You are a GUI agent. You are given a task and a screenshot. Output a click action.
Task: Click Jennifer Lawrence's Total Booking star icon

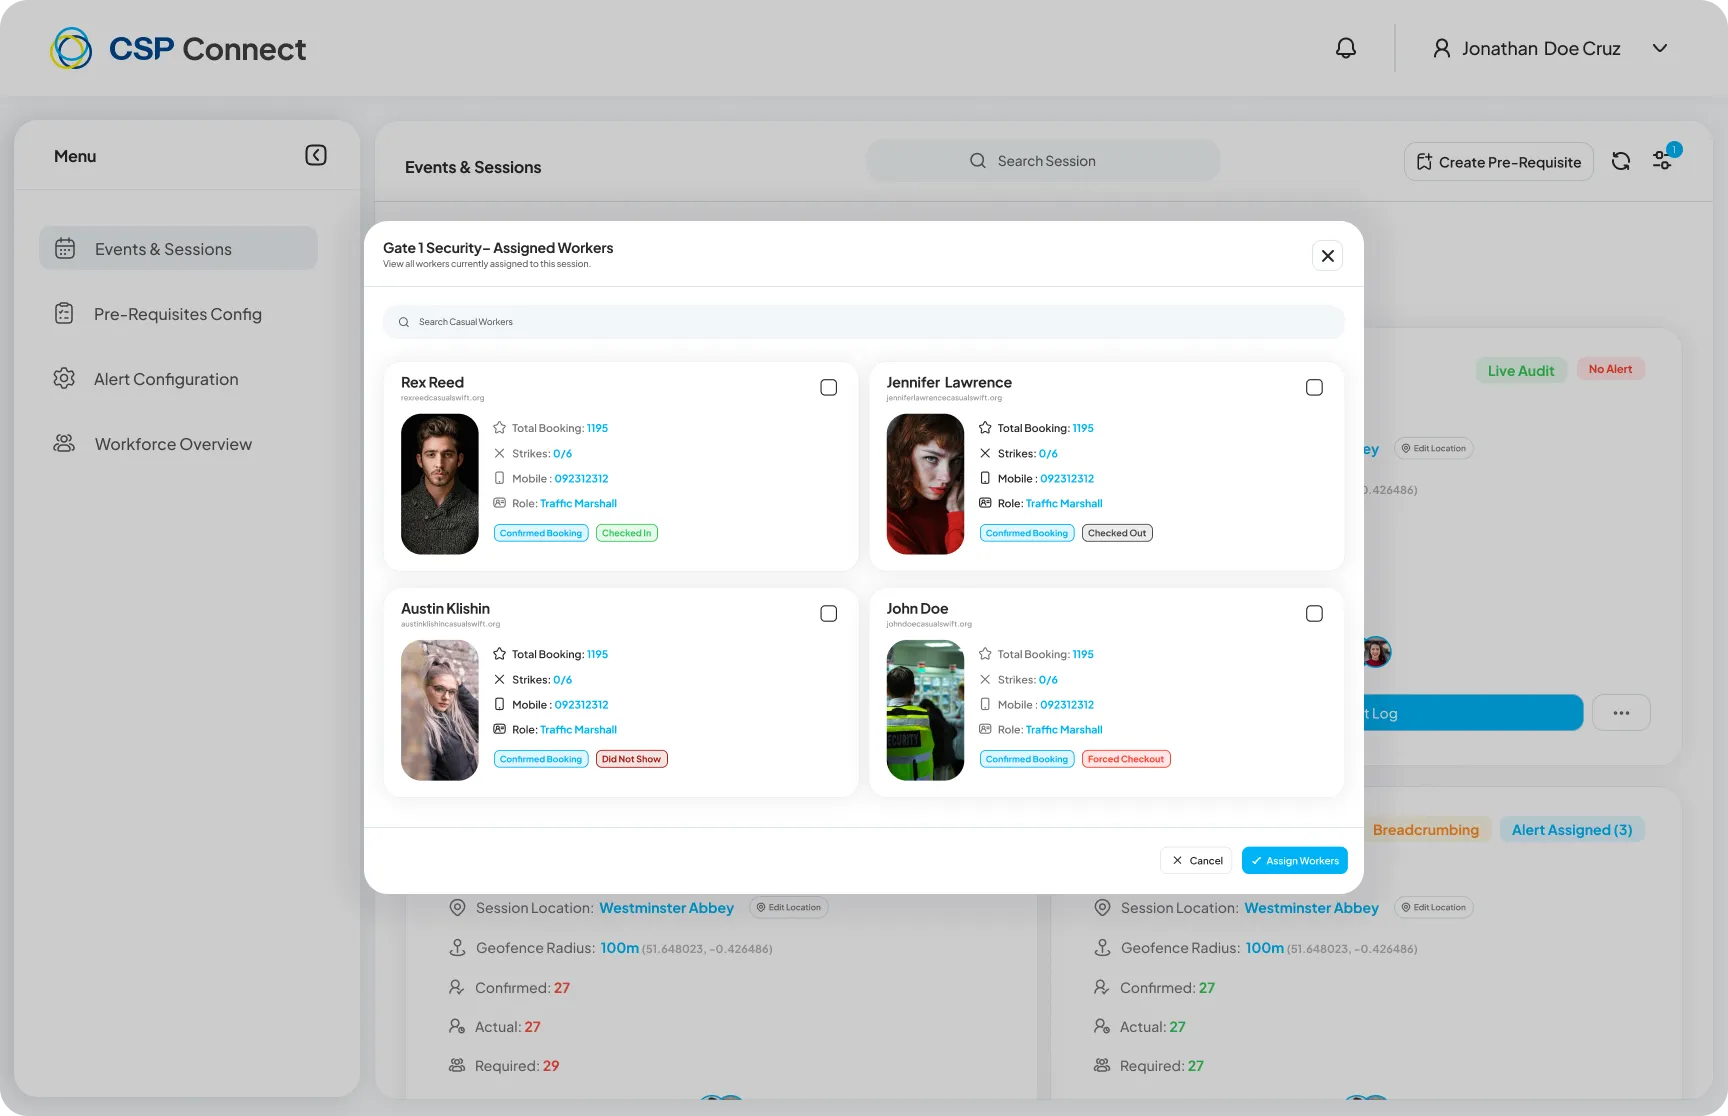985,427
